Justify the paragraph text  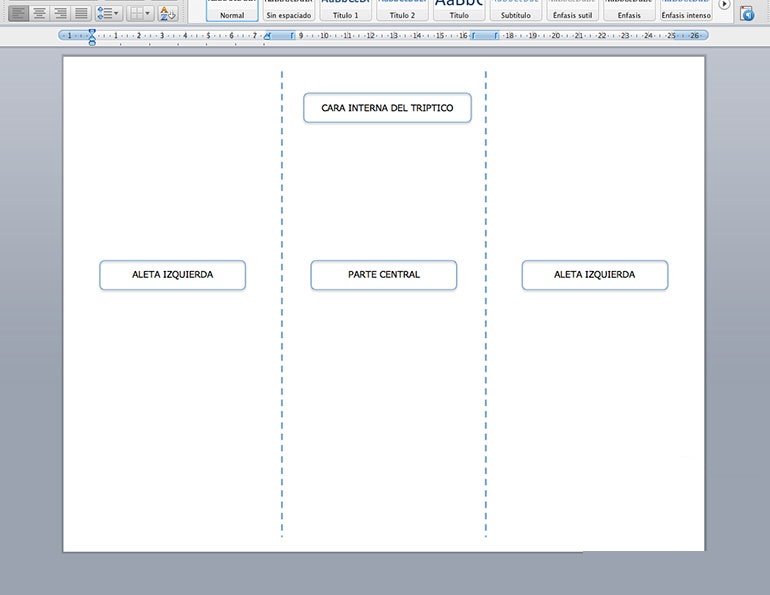point(82,13)
